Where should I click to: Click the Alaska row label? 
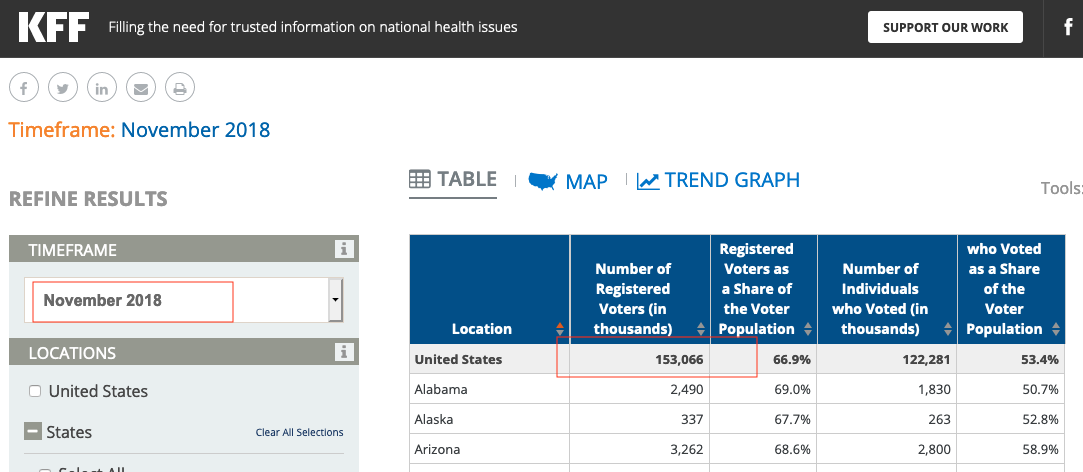(434, 419)
